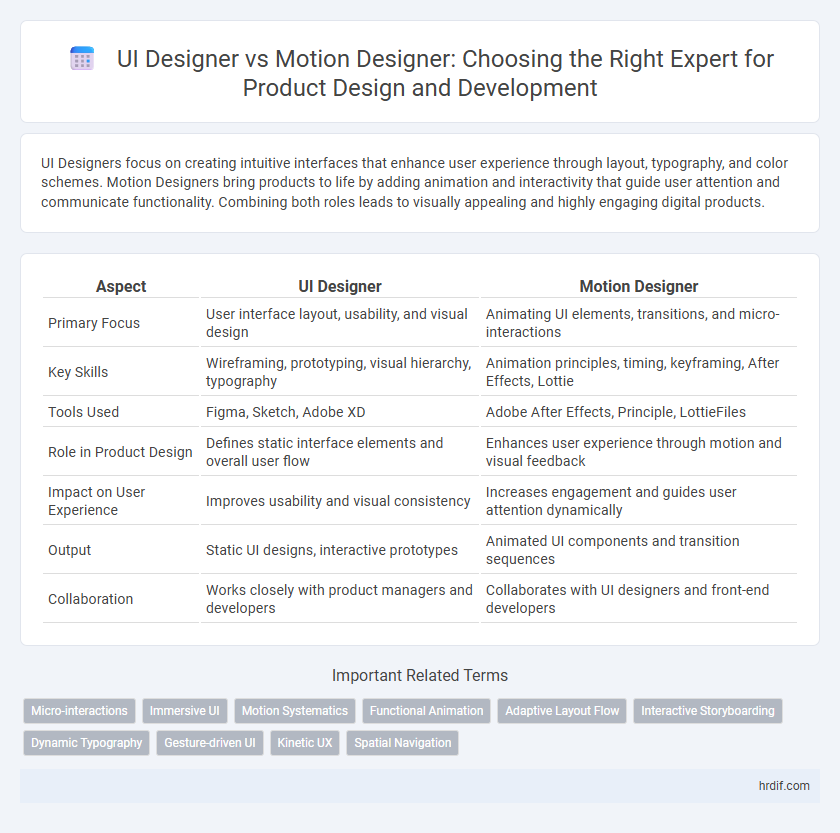Click 'Animation principles, timing, keyframing' cell
Viewport: 840px width, 833px height.
(639, 372)
